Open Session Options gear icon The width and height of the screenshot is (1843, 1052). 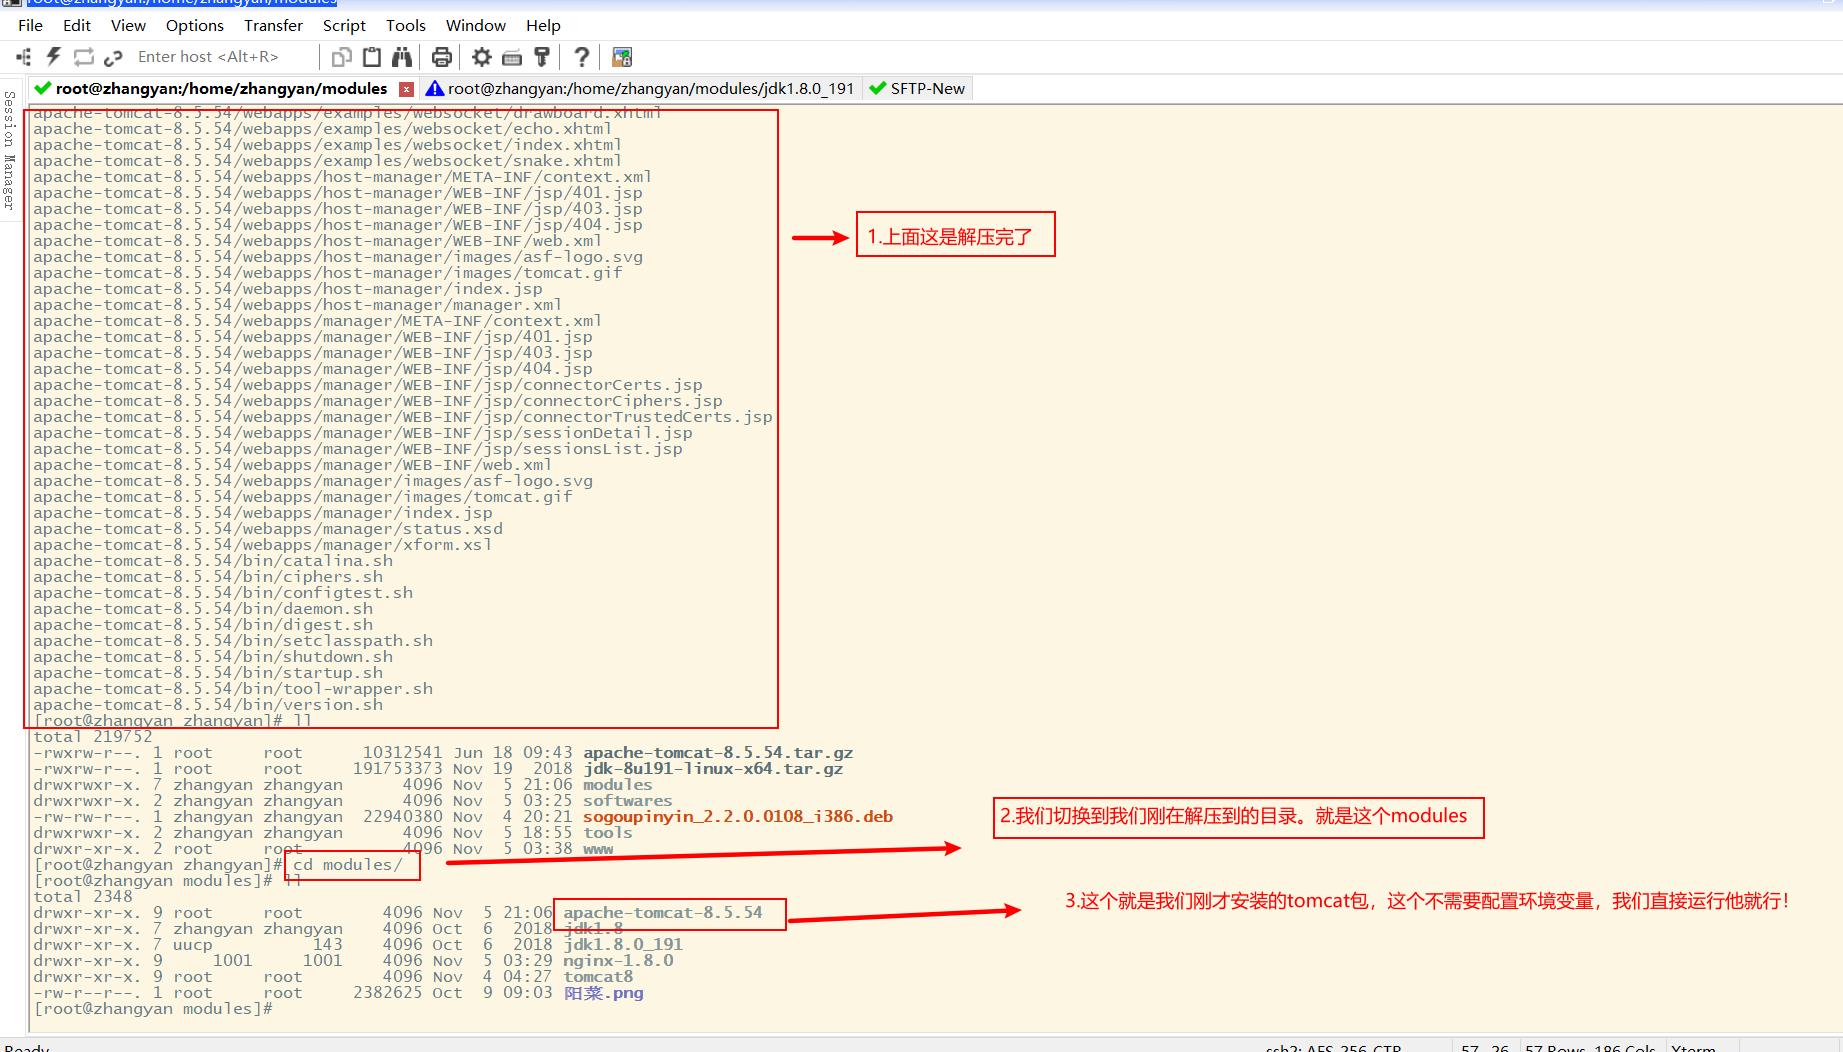482,57
